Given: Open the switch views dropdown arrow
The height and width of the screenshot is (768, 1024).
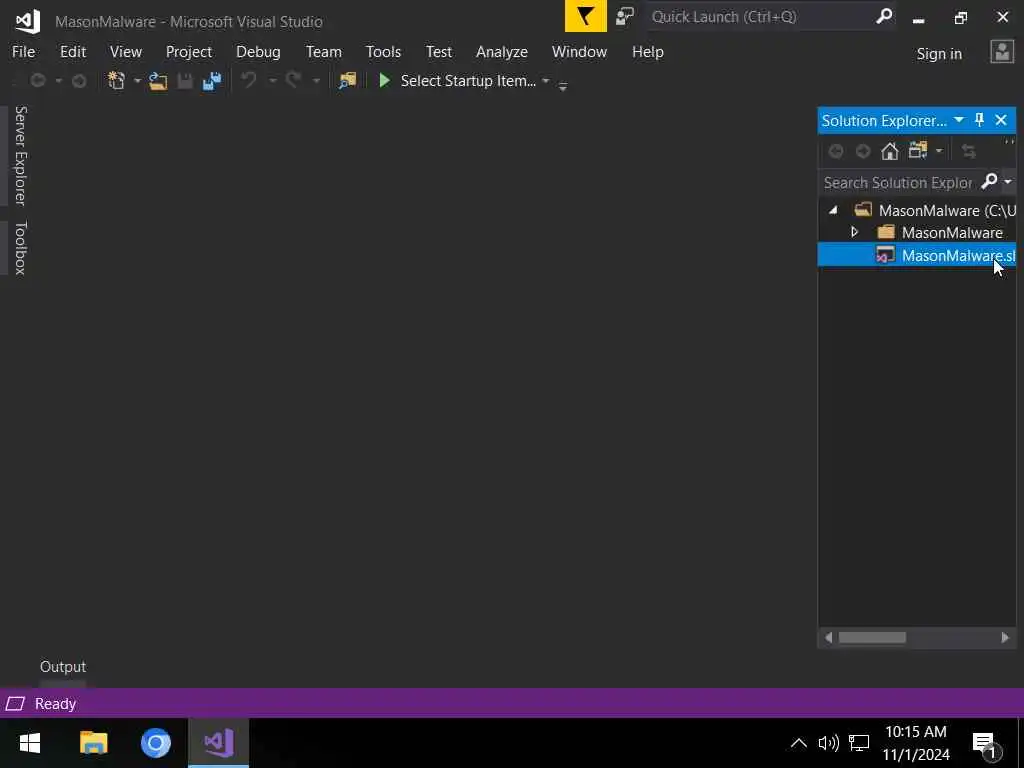Looking at the screenshot, I should [938, 152].
